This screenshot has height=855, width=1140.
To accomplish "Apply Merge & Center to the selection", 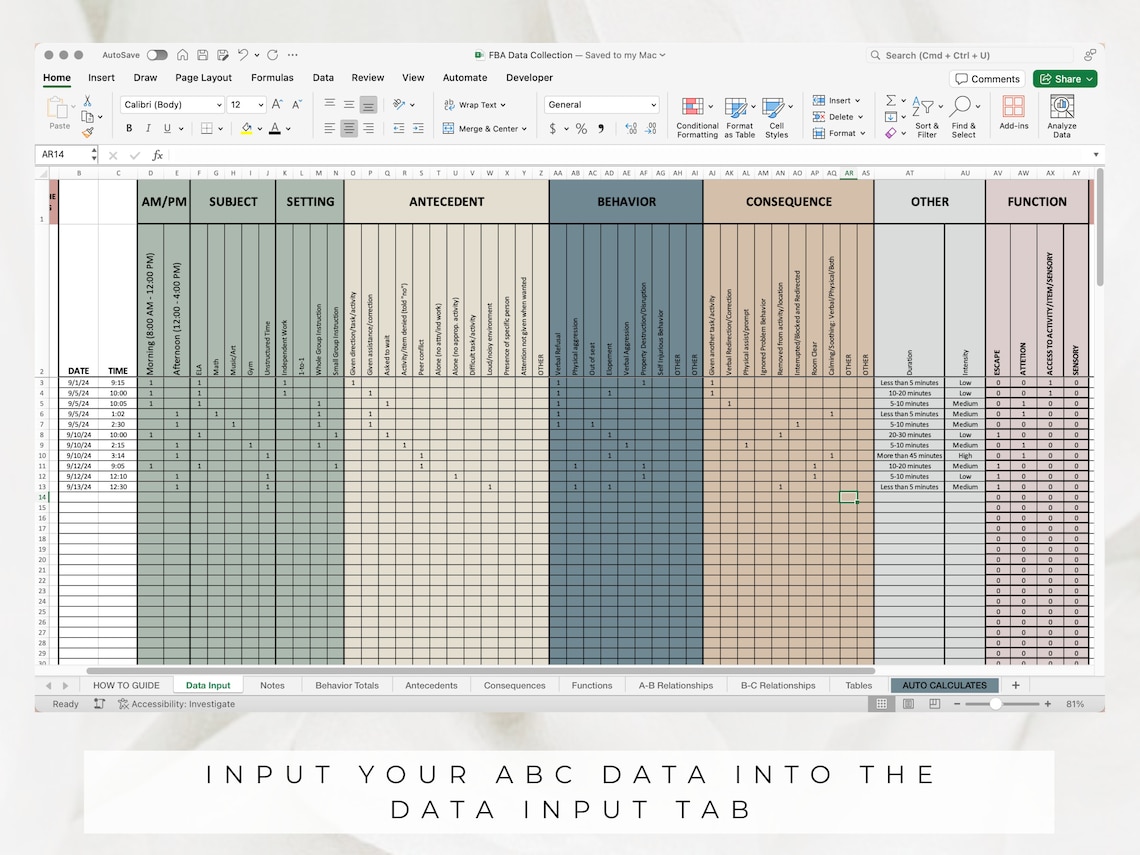I will pos(485,128).
